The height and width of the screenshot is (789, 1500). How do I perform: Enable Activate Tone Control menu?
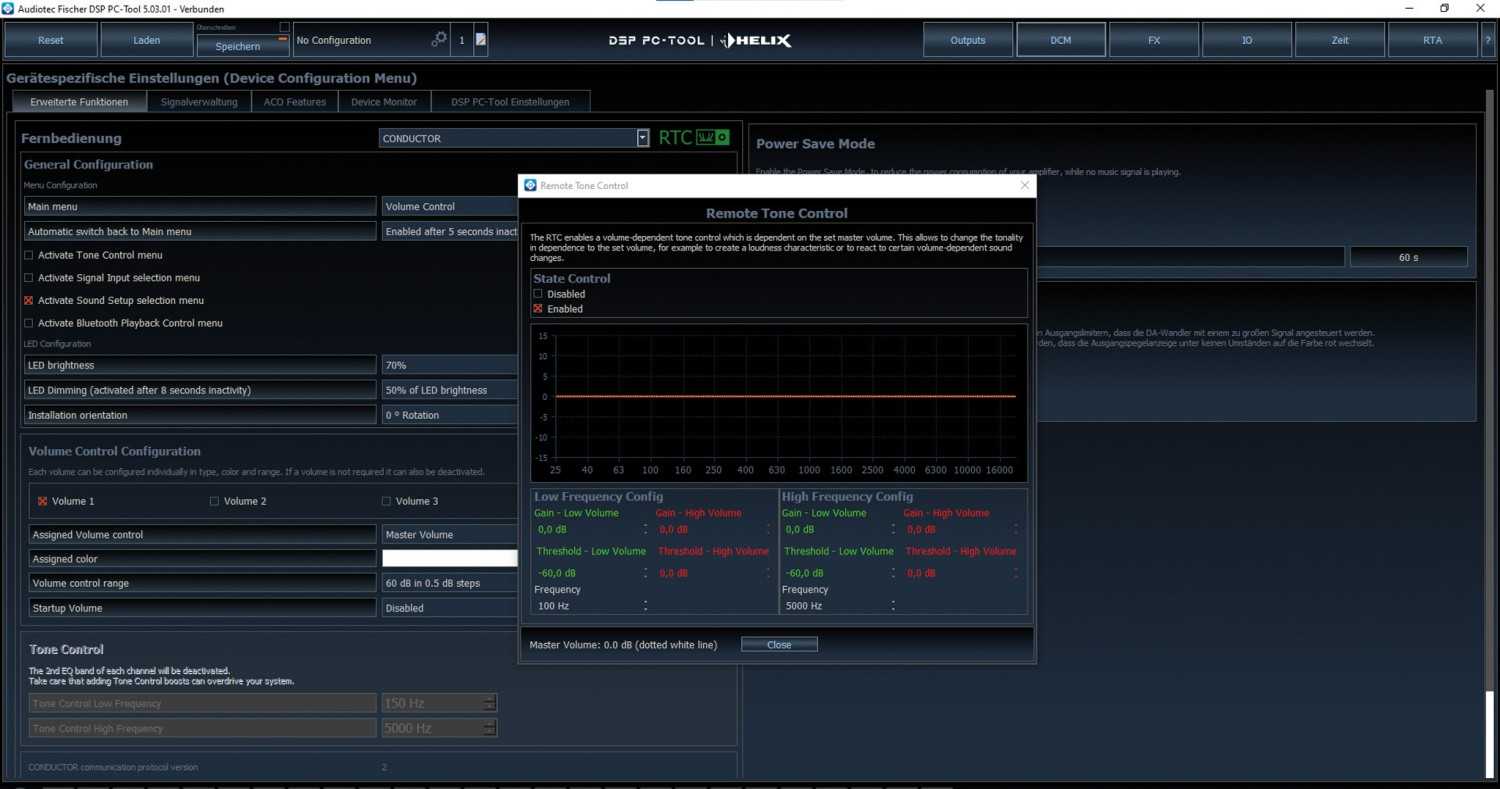29,255
